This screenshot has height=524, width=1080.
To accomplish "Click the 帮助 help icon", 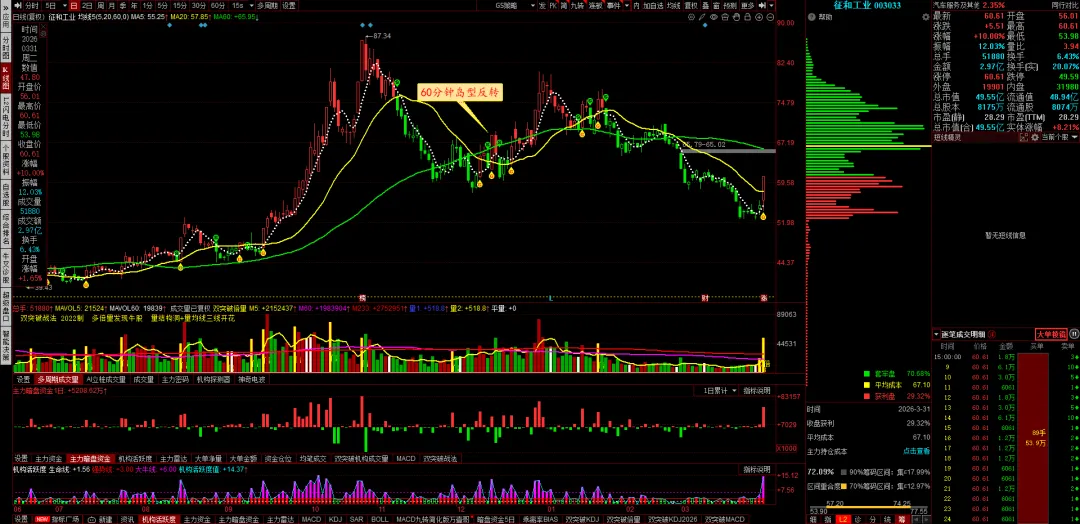I will (x=811, y=17).
